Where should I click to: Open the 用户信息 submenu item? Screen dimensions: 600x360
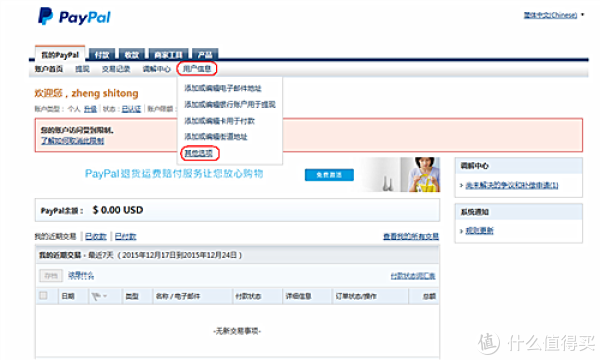tap(197, 69)
